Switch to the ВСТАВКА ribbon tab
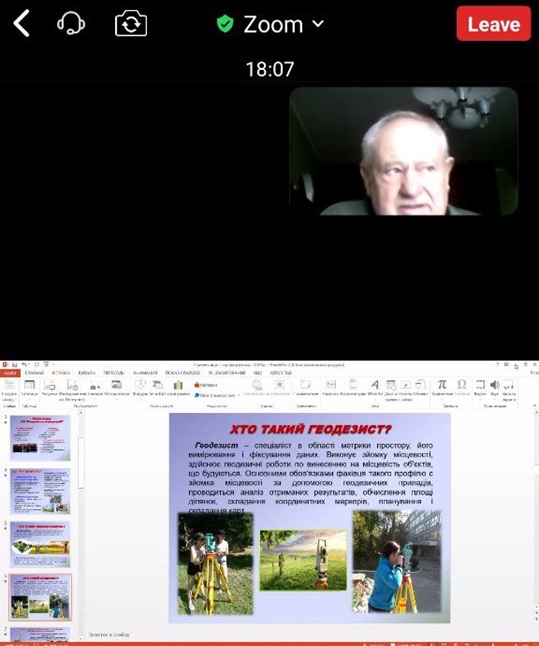539x646 pixels. click(61, 373)
